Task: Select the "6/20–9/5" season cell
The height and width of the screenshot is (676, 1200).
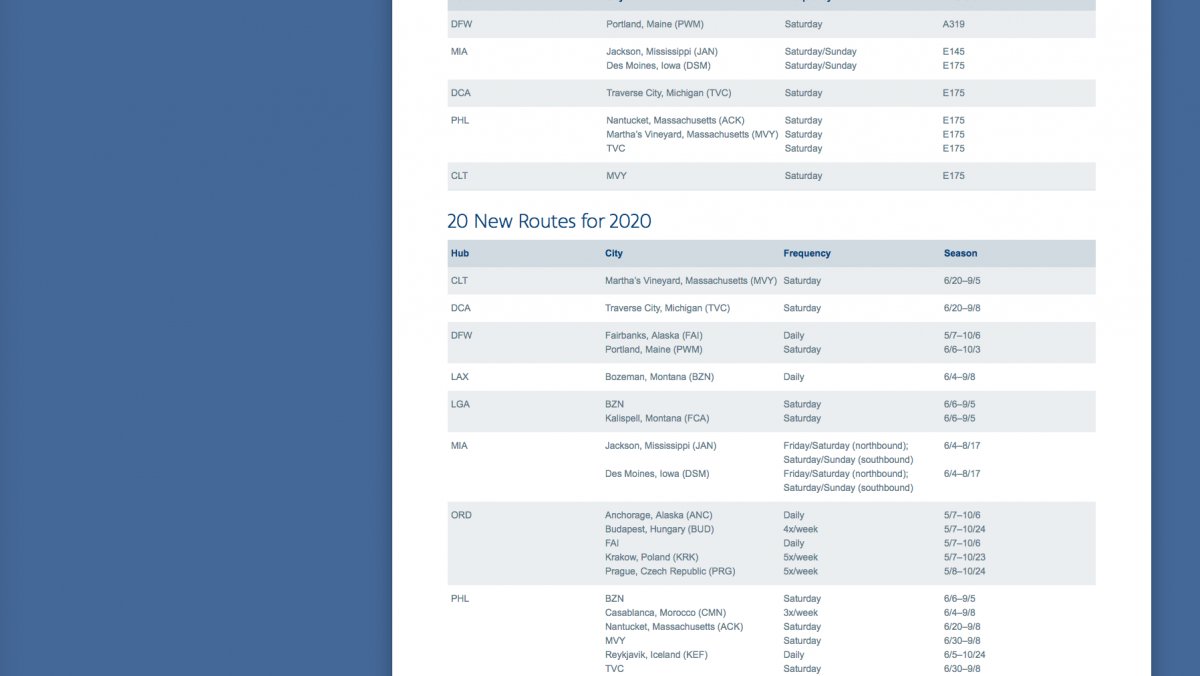Action: click(x=962, y=281)
